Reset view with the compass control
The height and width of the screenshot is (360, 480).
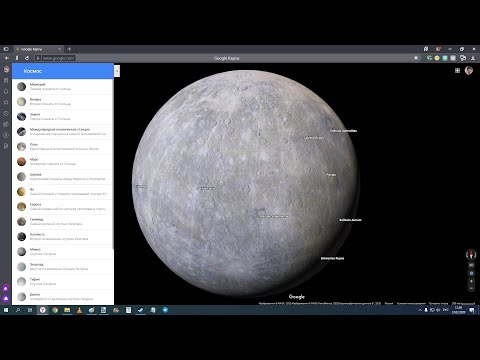click(471, 255)
